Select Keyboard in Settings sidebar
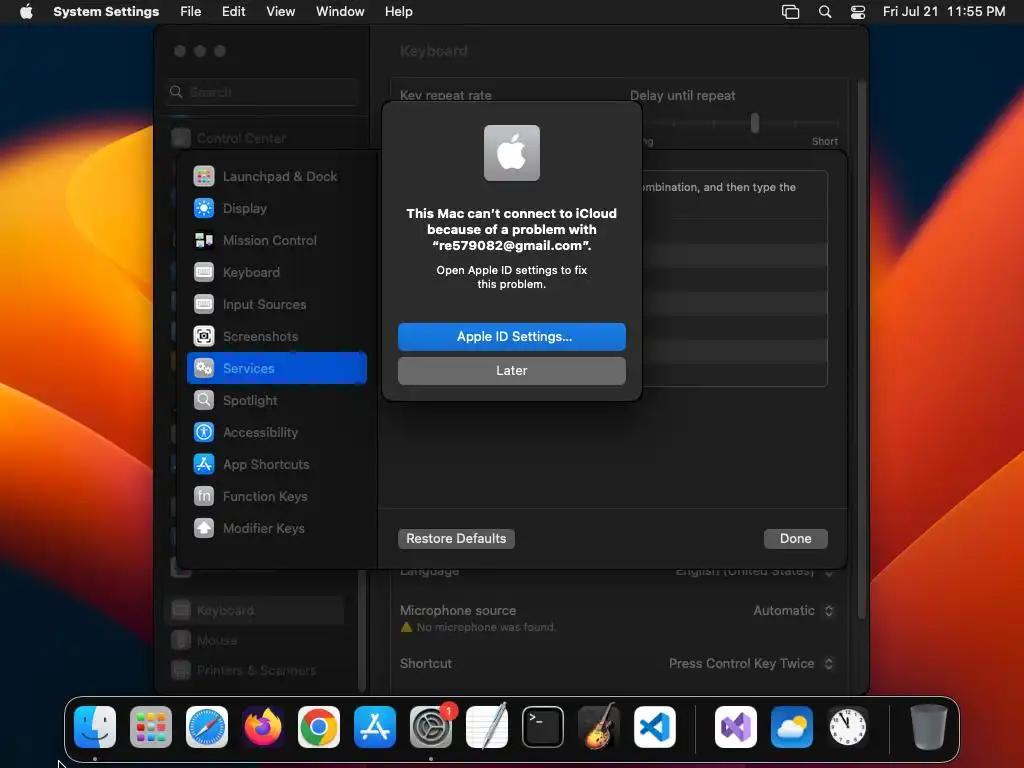The height and width of the screenshot is (768, 1024). [255, 611]
